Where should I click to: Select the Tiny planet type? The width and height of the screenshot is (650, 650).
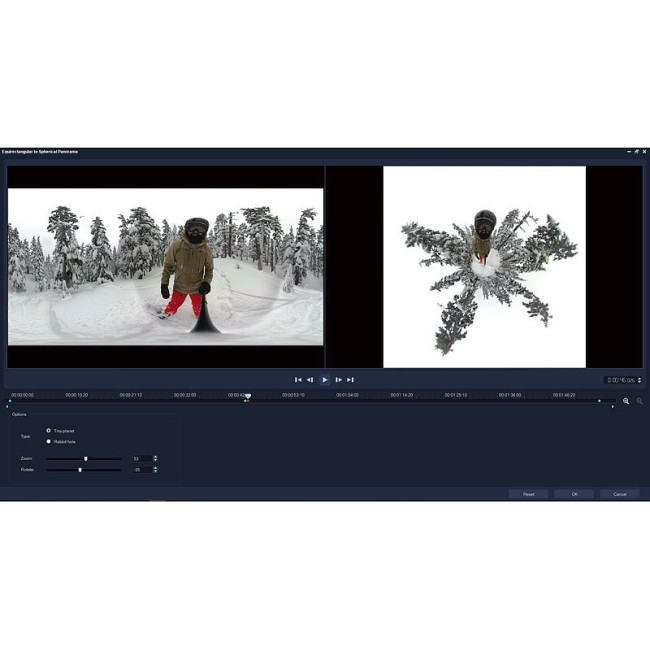point(49,431)
